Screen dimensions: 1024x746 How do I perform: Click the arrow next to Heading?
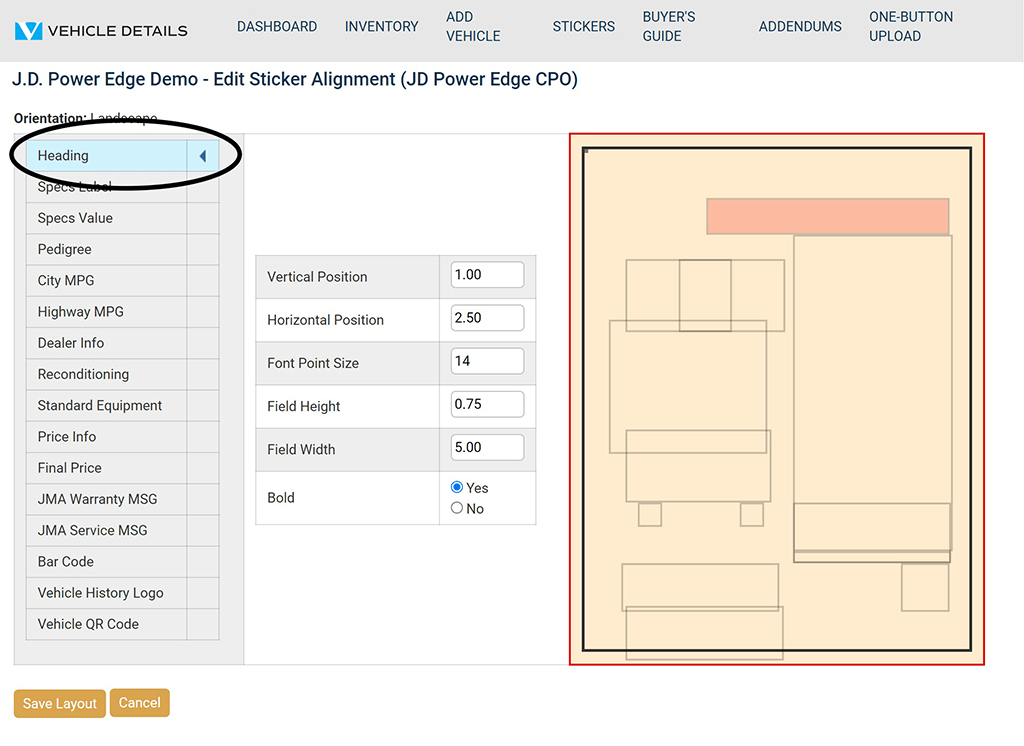[202, 156]
